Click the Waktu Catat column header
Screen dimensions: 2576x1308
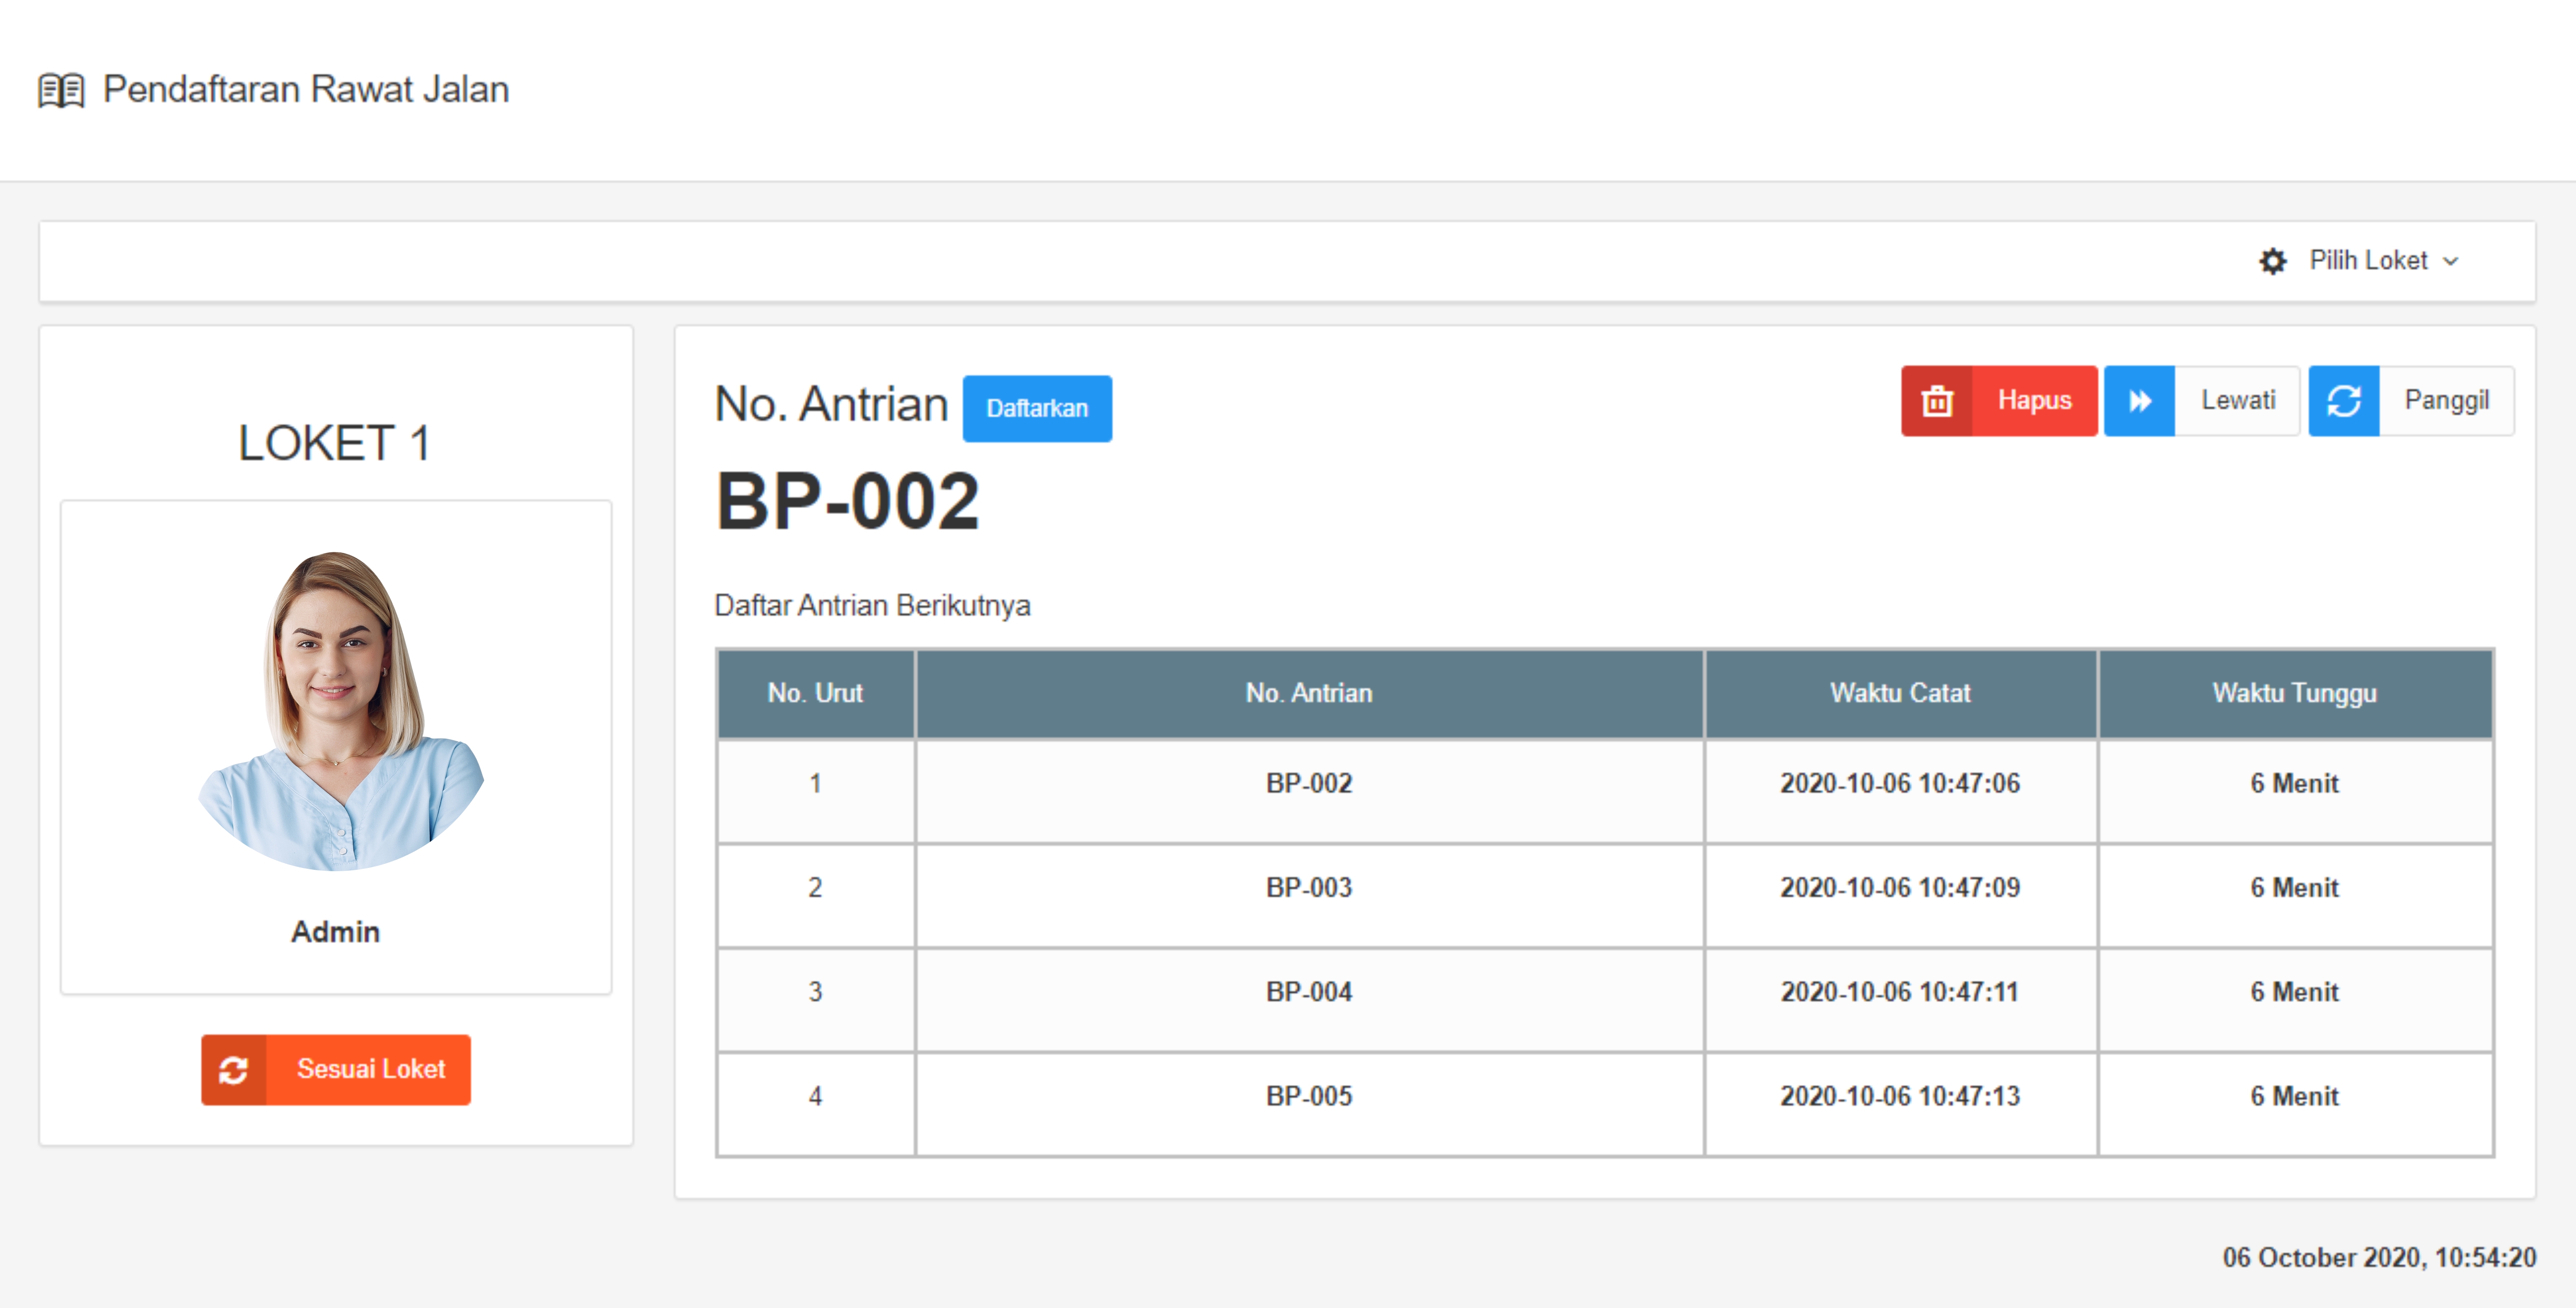coord(1899,693)
